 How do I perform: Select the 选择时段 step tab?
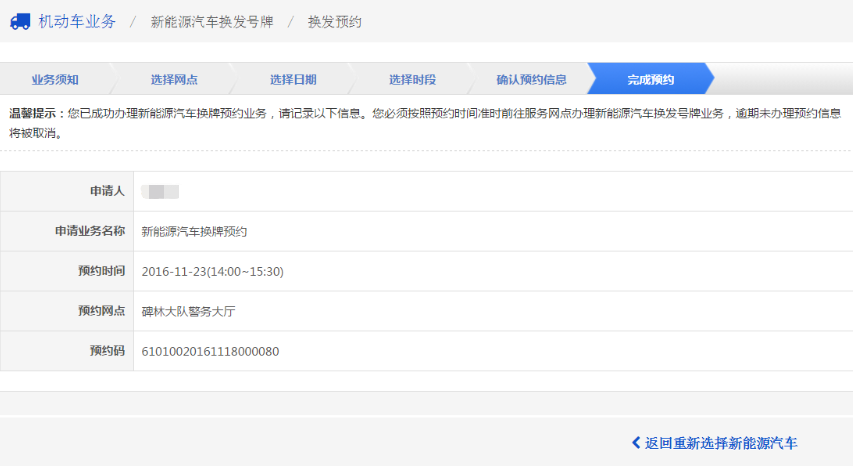click(412, 79)
